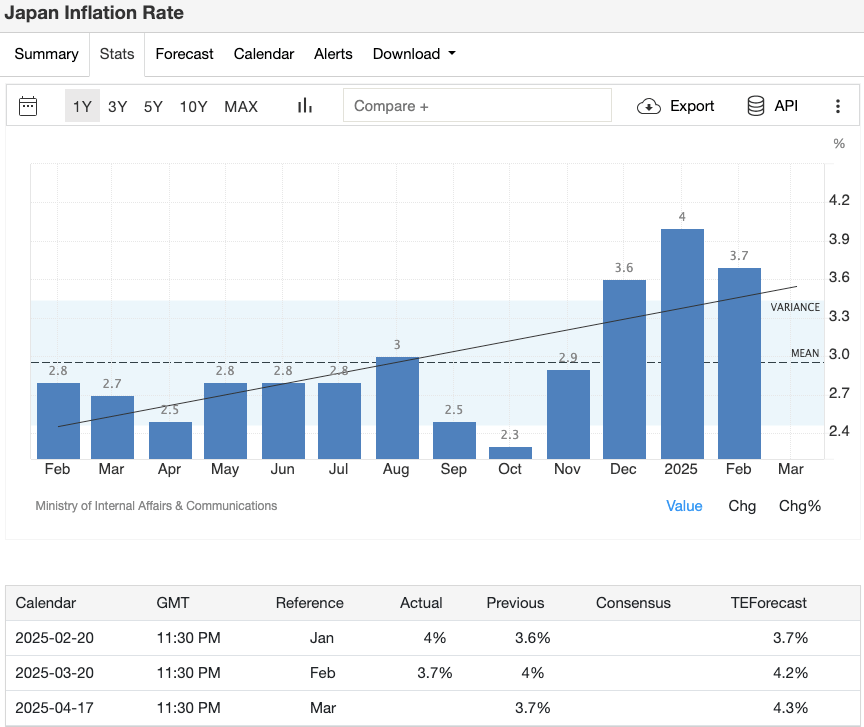Go to the Alerts tab

(x=333, y=54)
